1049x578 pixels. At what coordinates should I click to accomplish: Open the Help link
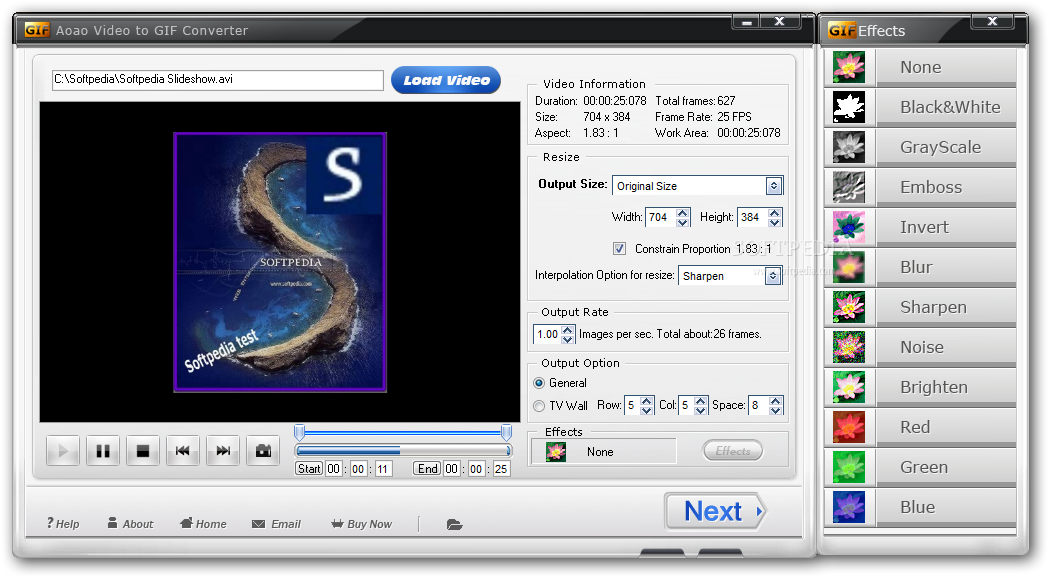(63, 524)
